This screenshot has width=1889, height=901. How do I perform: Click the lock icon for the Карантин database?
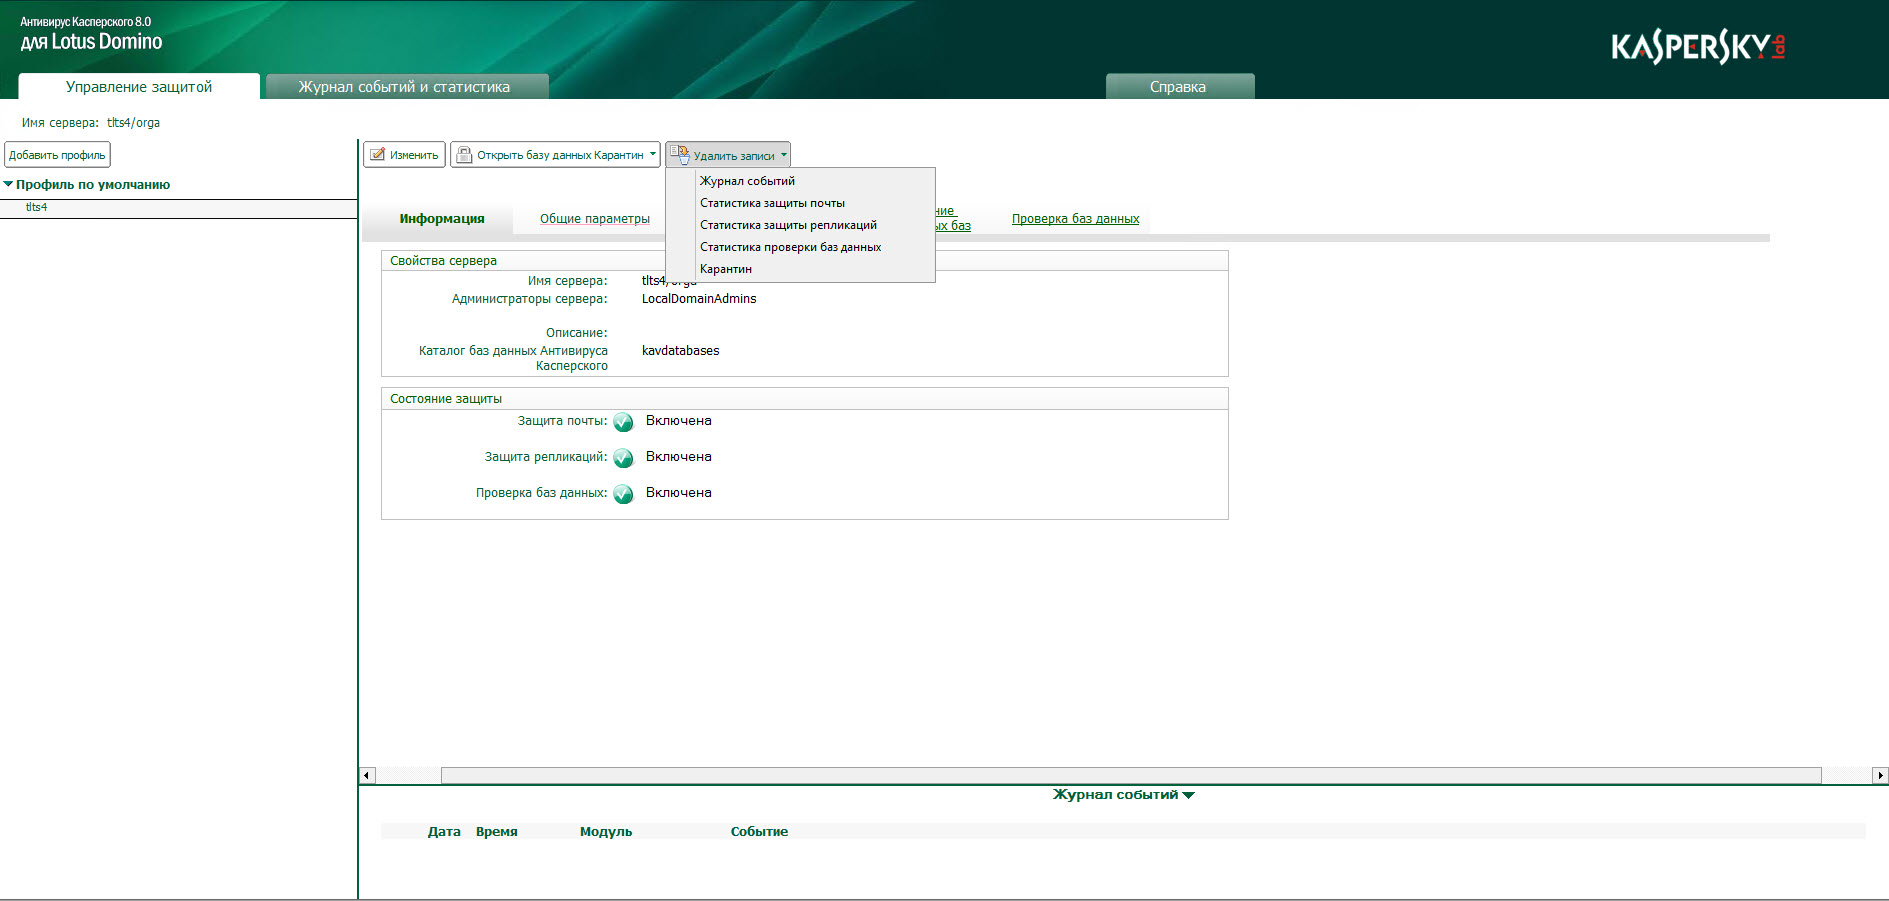click(x=464, y=155)
